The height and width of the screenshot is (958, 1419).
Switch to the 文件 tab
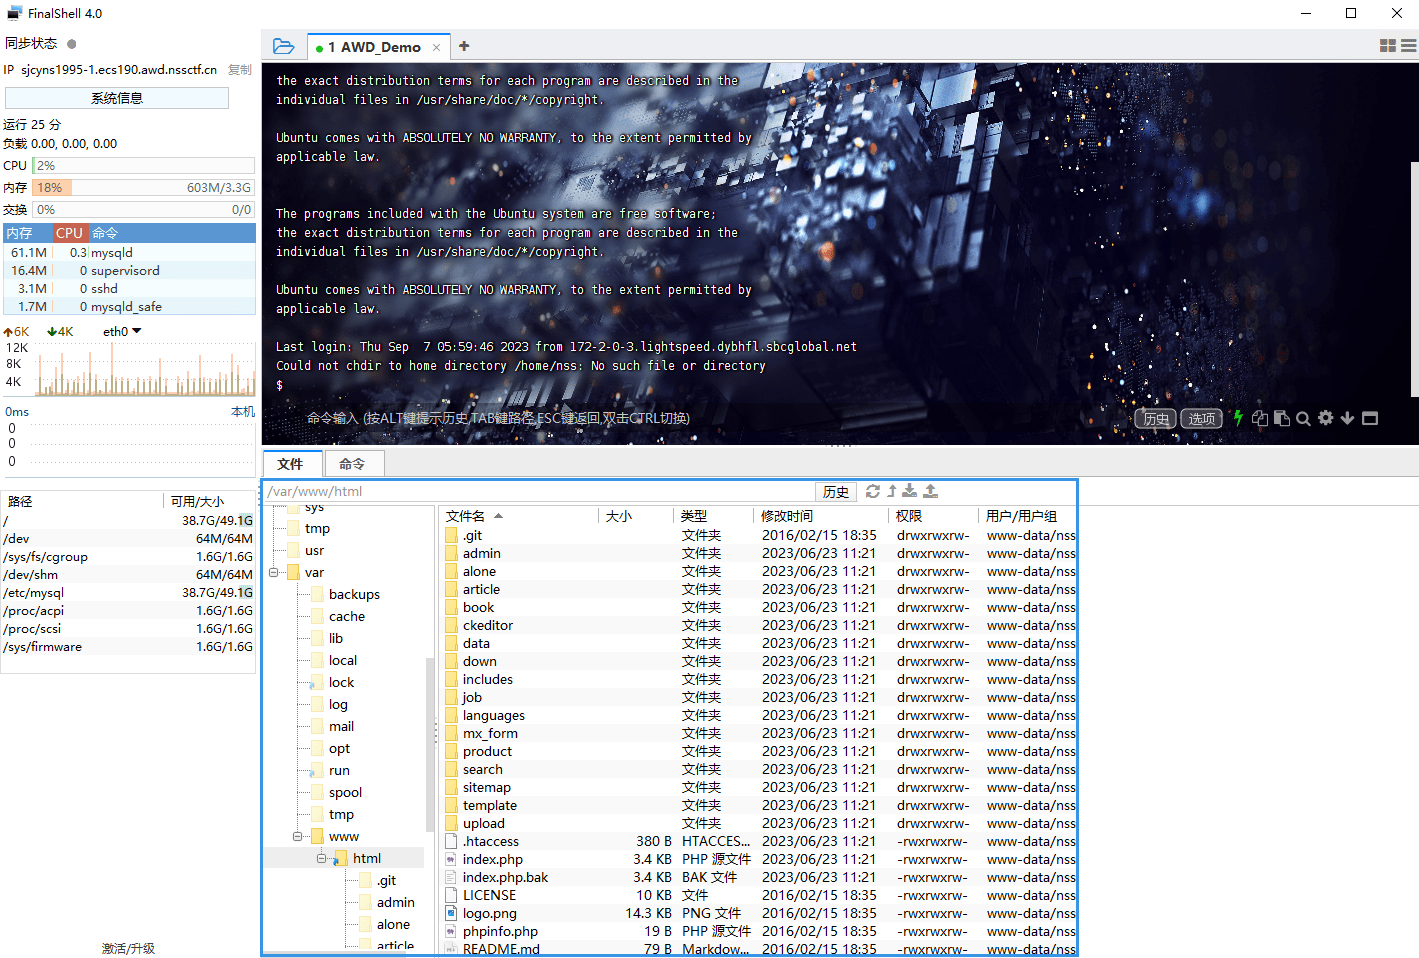point(291,464)
